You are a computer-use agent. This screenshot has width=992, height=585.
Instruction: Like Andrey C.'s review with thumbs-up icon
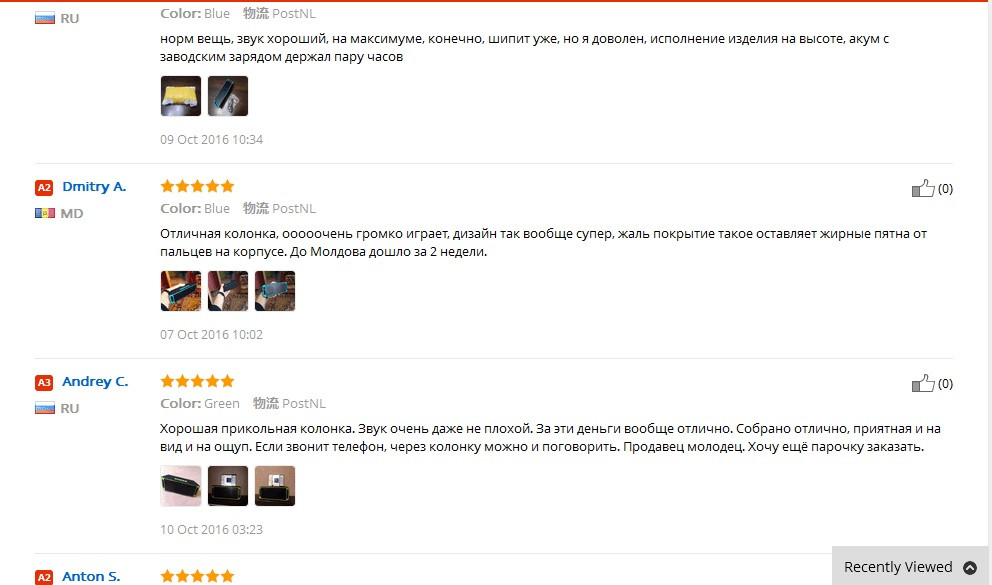[x=923, y=383]
